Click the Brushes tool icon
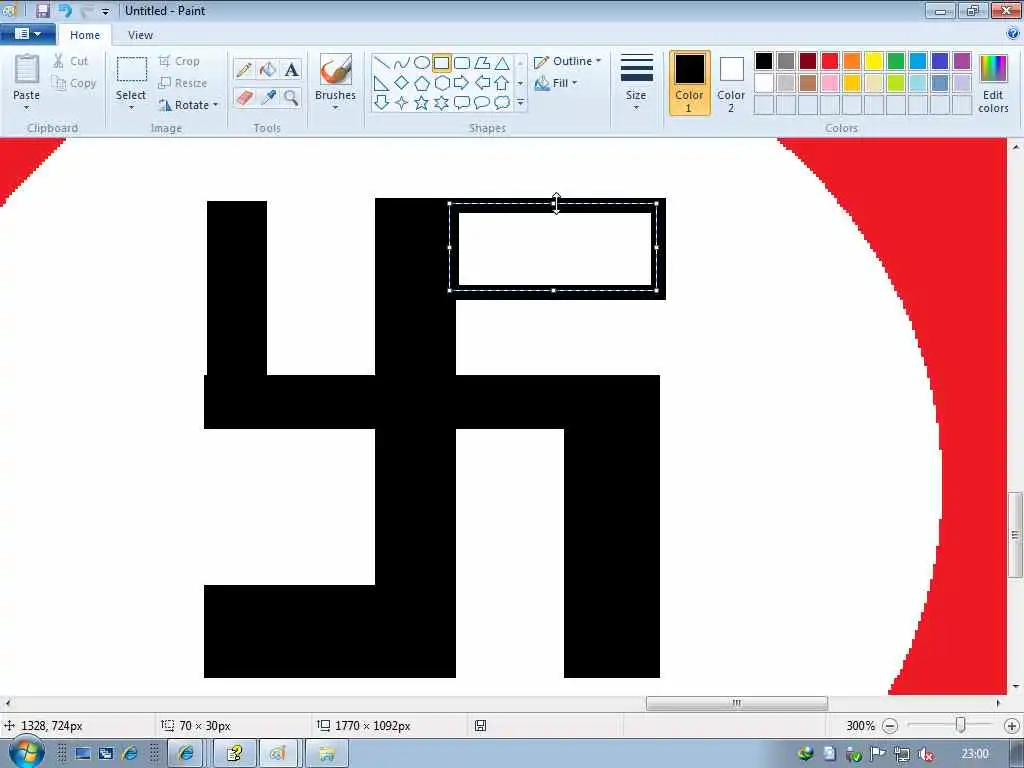Image resolution: width=1024 pixels, height=768 pixels. coord(336,69)
